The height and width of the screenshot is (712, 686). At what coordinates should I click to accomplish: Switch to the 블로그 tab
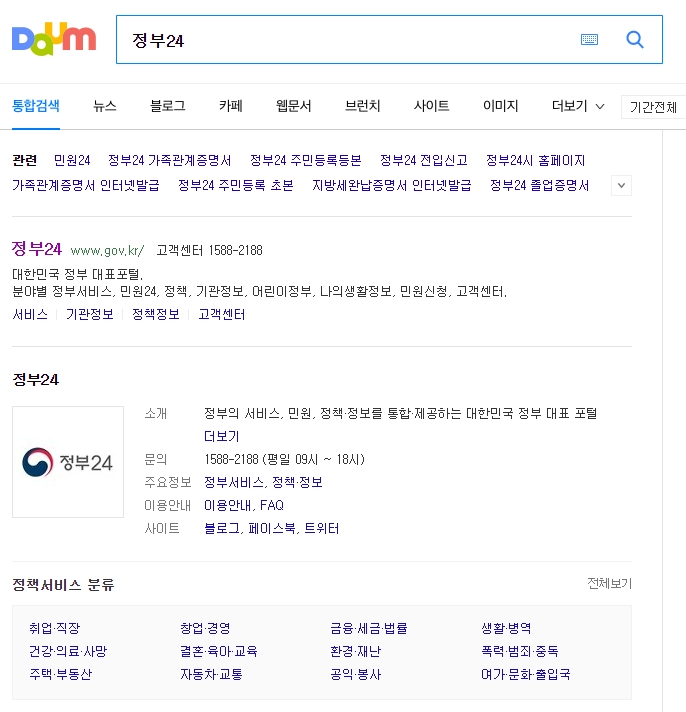click(168, 106)
